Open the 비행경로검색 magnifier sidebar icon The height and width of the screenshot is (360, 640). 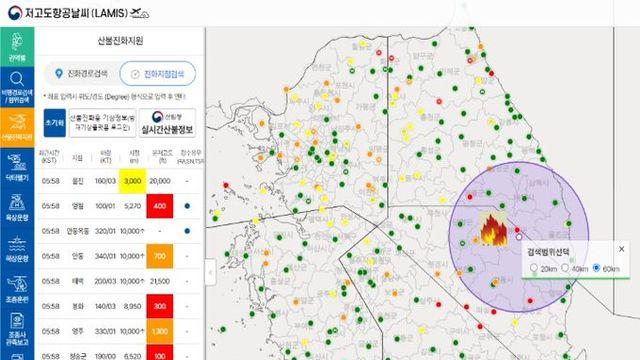(17, 87)
